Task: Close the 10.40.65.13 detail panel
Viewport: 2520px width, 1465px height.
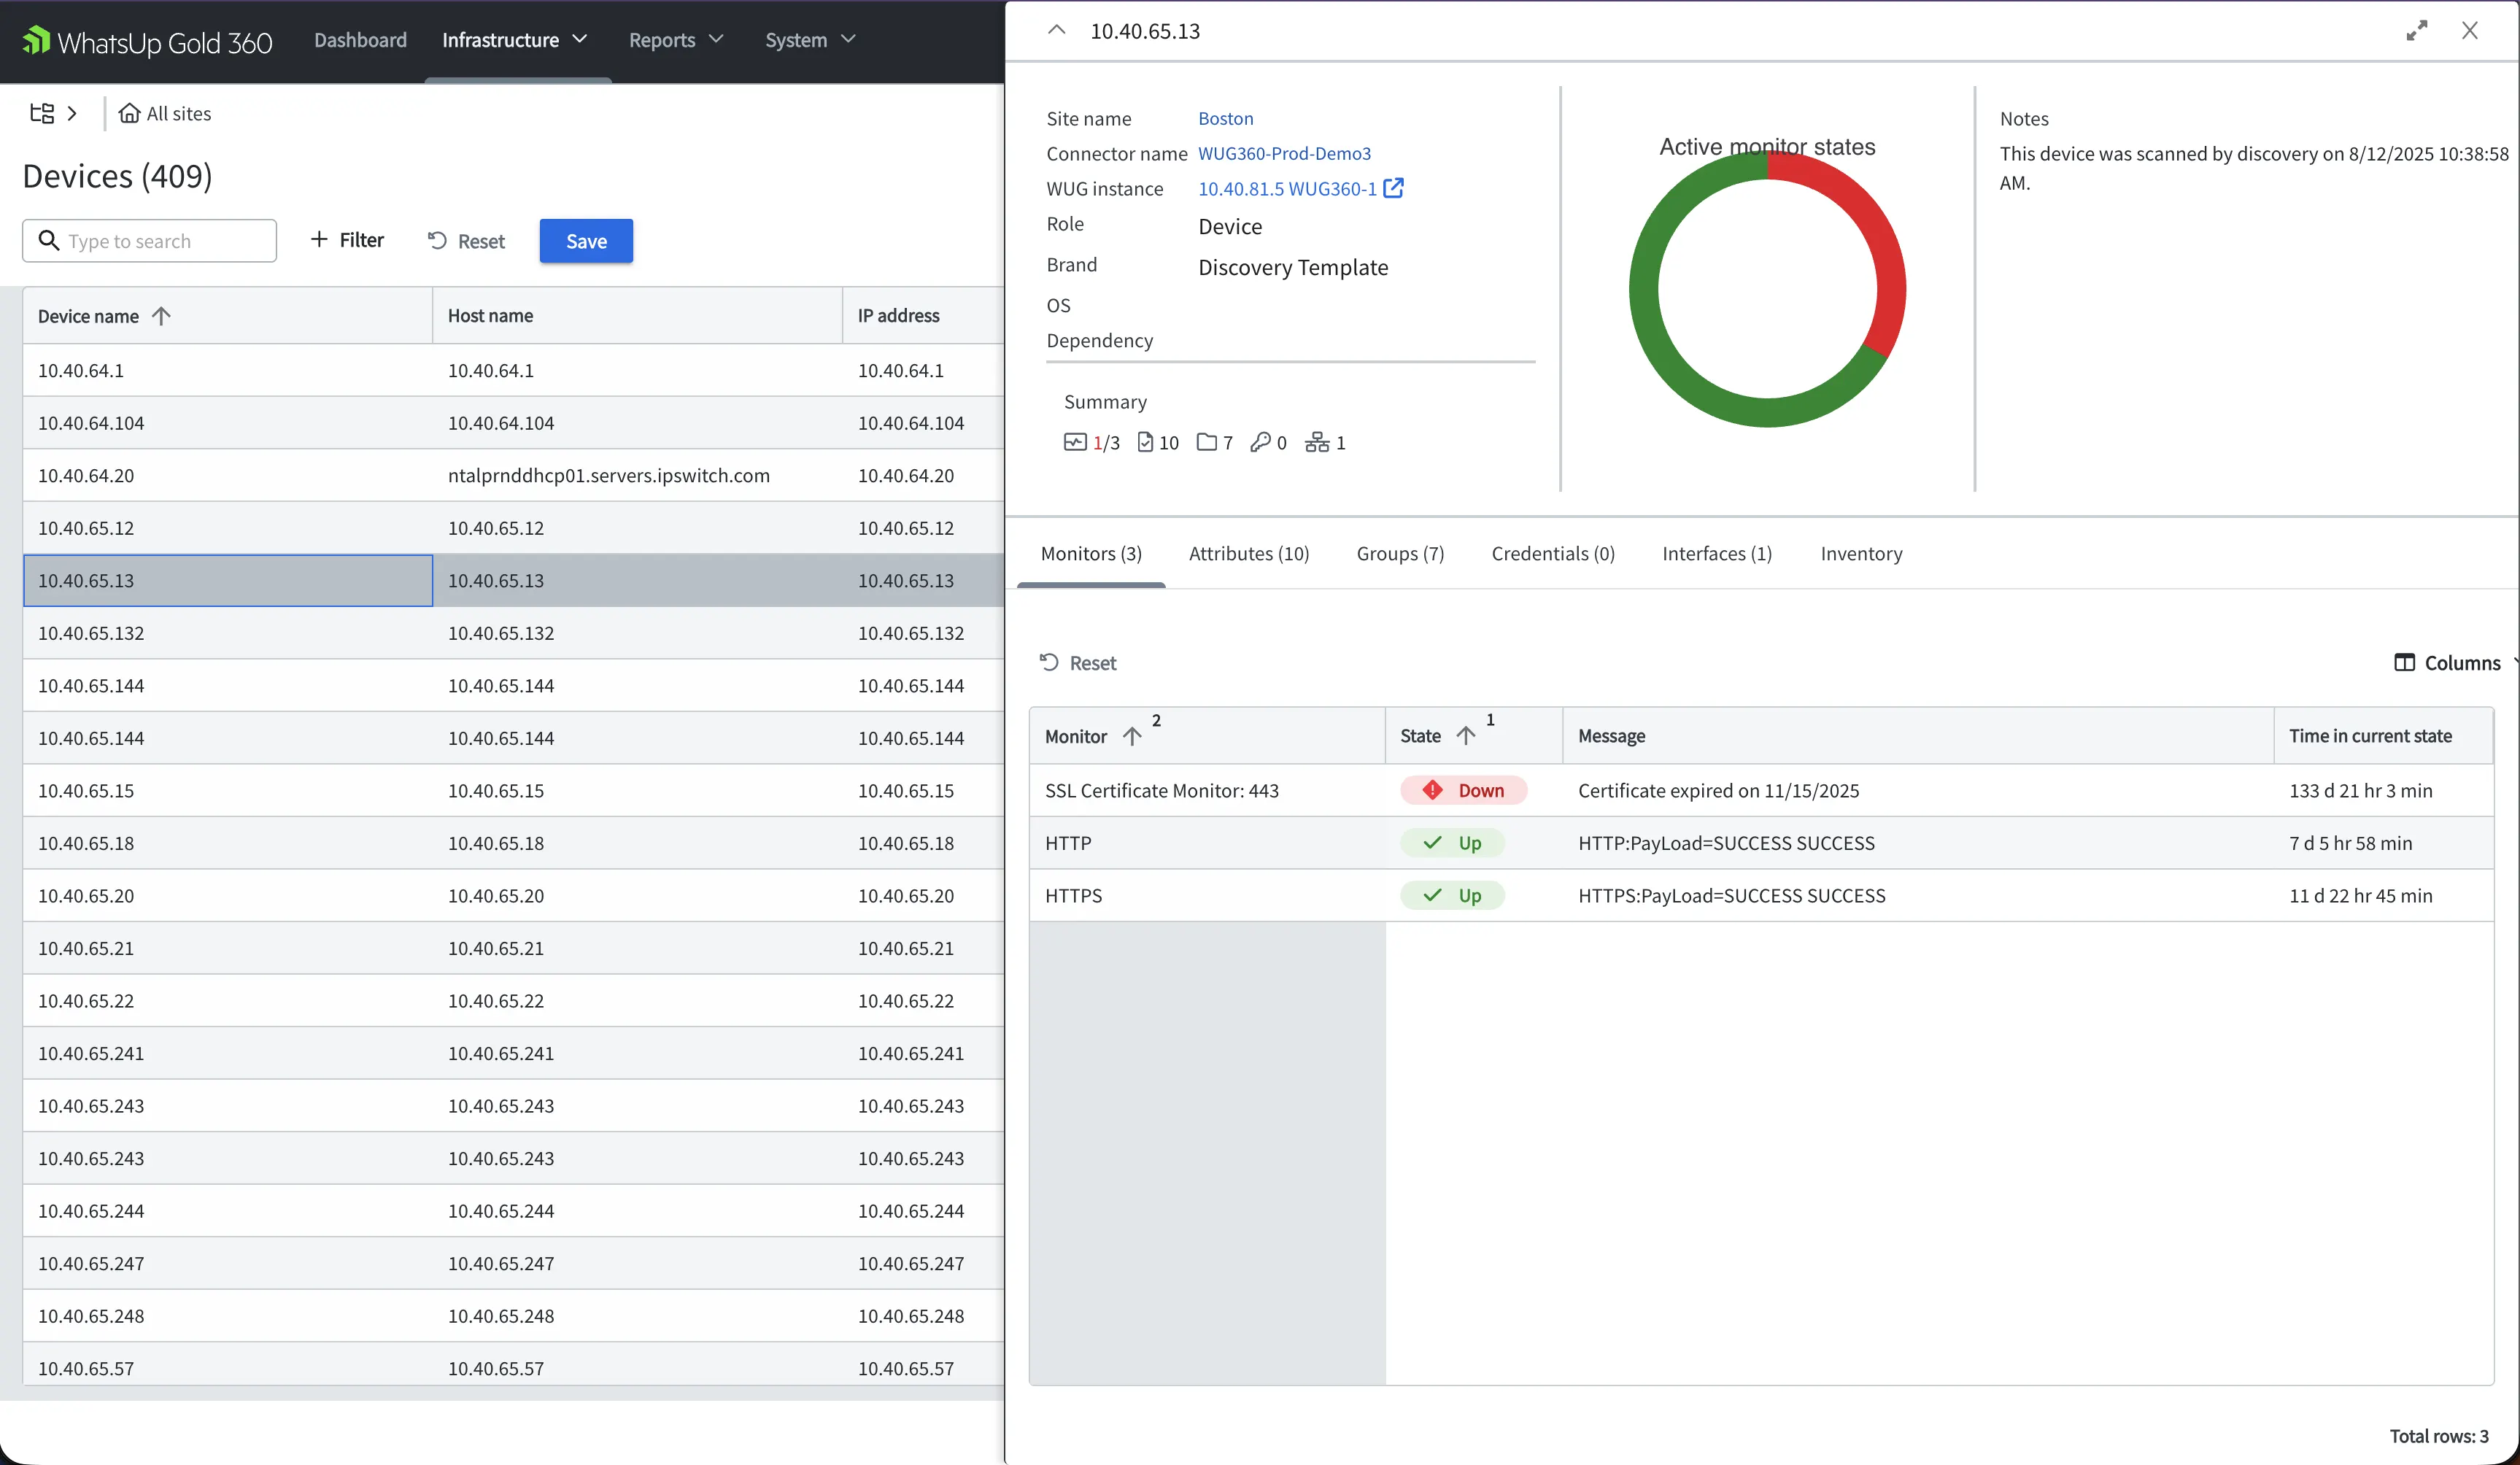Action: click(x=2469, y=31)
